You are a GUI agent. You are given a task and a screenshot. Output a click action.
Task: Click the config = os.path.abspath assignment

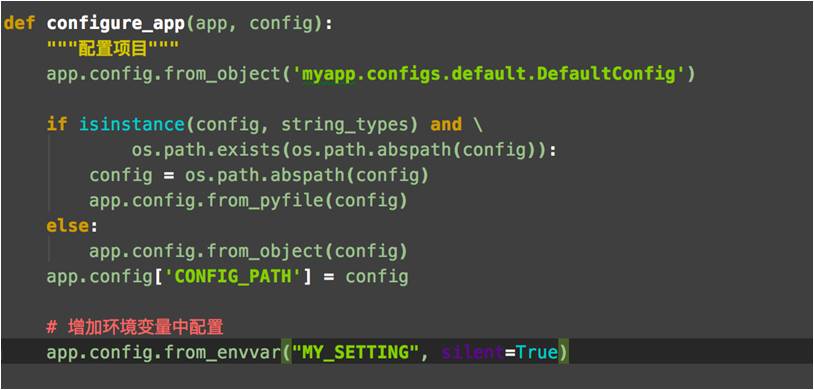click(x=259, y=176)
